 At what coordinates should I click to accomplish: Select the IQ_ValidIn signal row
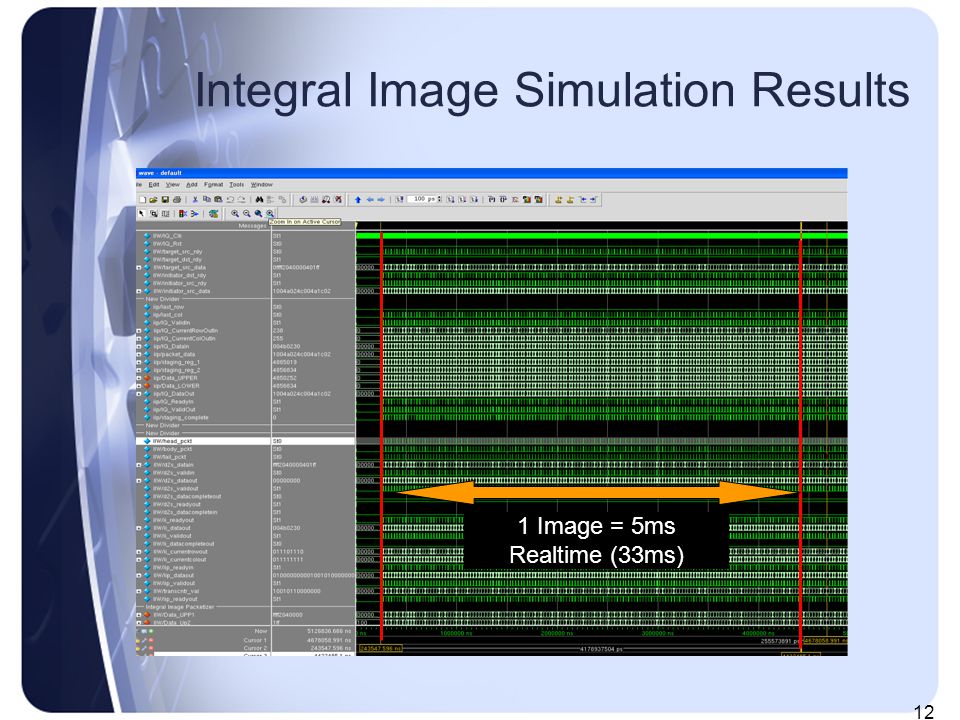[246, 323]
